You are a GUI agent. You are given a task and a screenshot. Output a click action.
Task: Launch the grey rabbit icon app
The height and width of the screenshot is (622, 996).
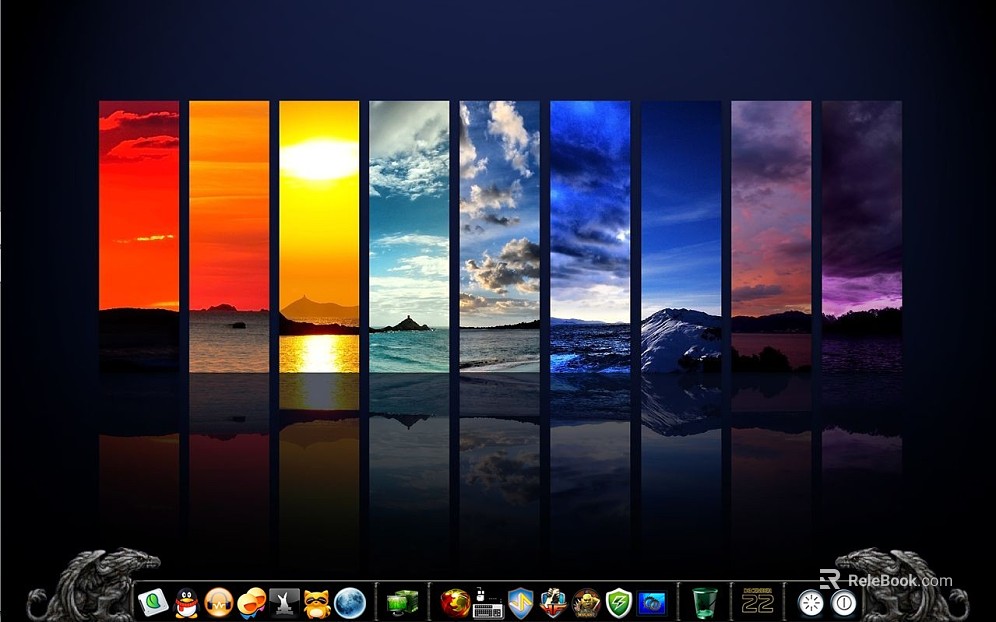tap(284, 602)
